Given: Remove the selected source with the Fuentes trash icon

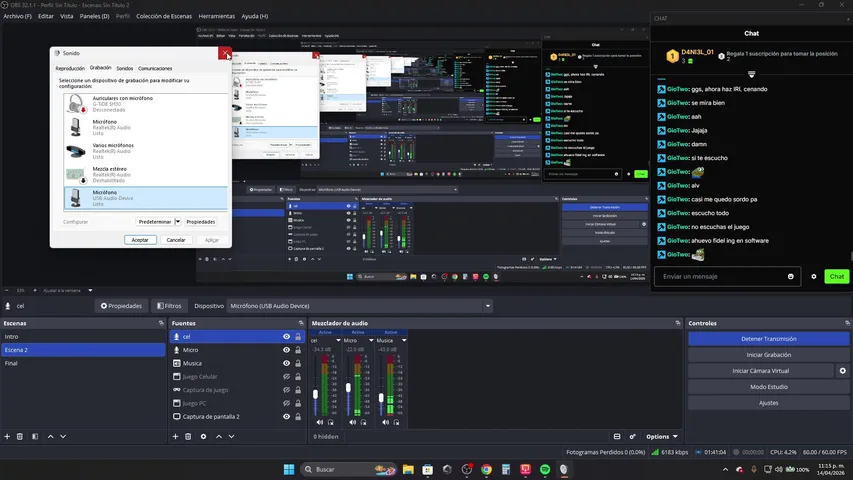Looking at the screenshot, I should point(188,436).
